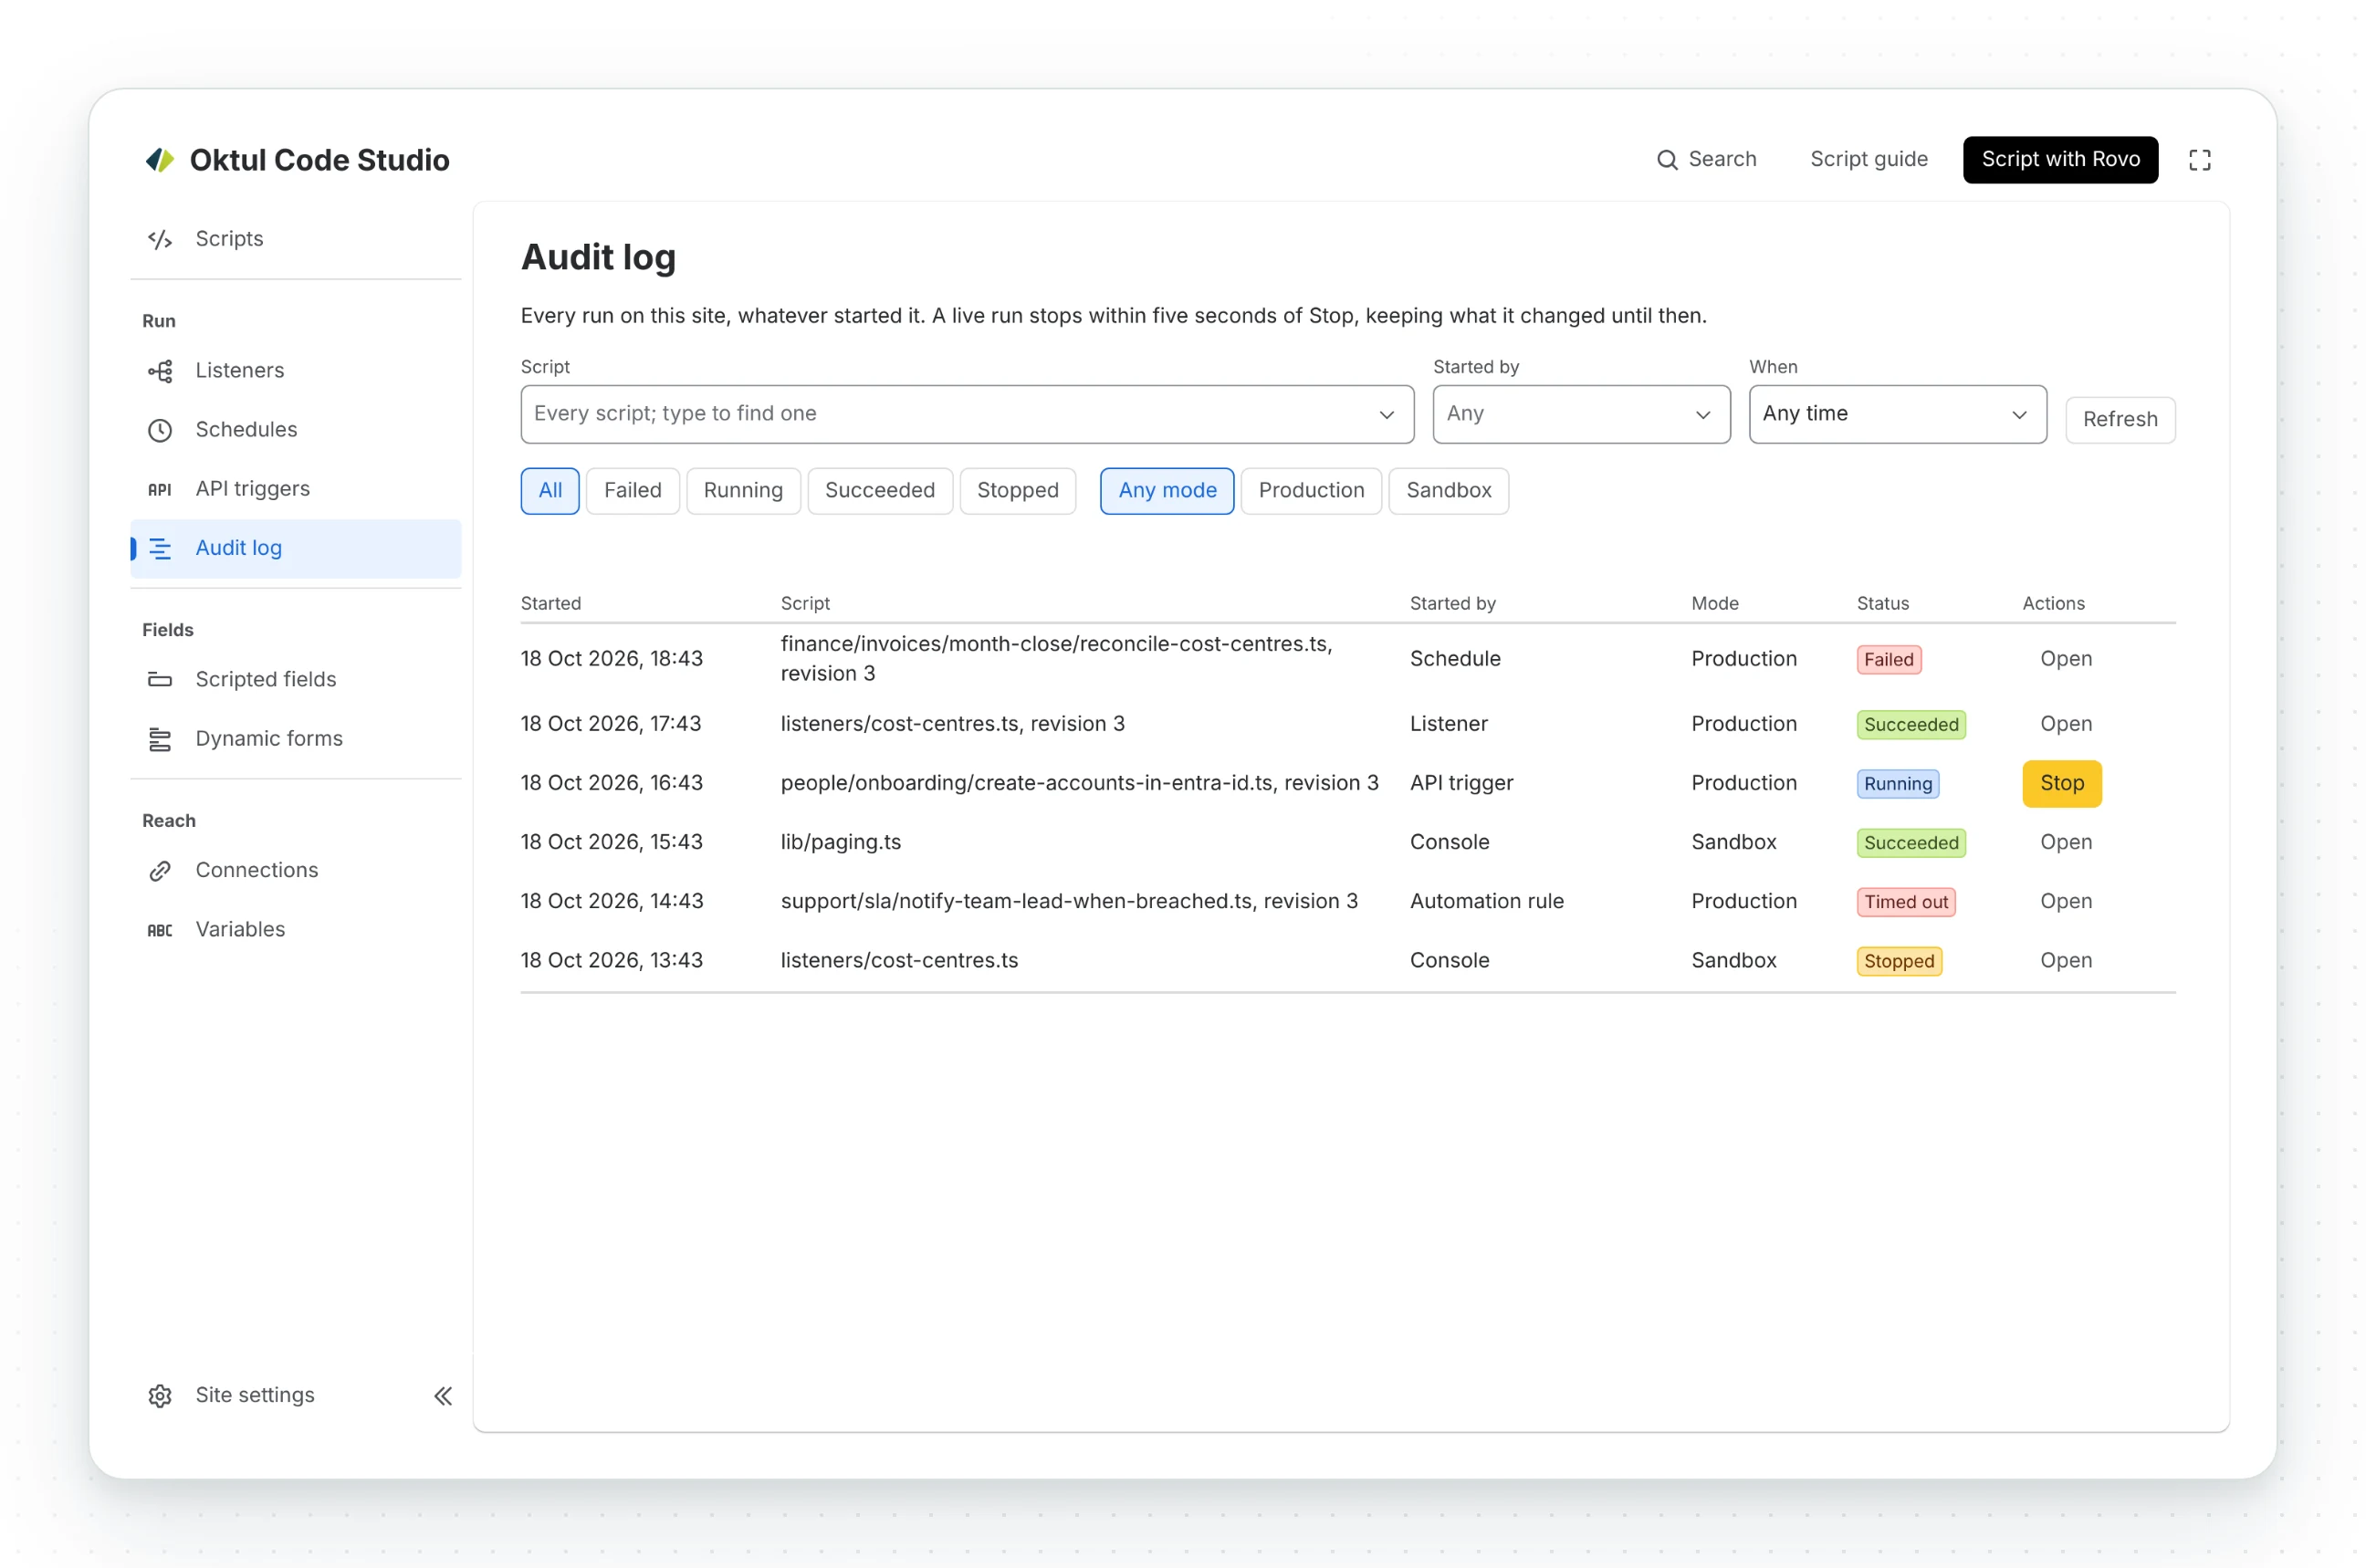The width and height of the screenshot is (2366, 1568).
Task: Click the search magnifier icon
Action: click(x=1667, y=160)
